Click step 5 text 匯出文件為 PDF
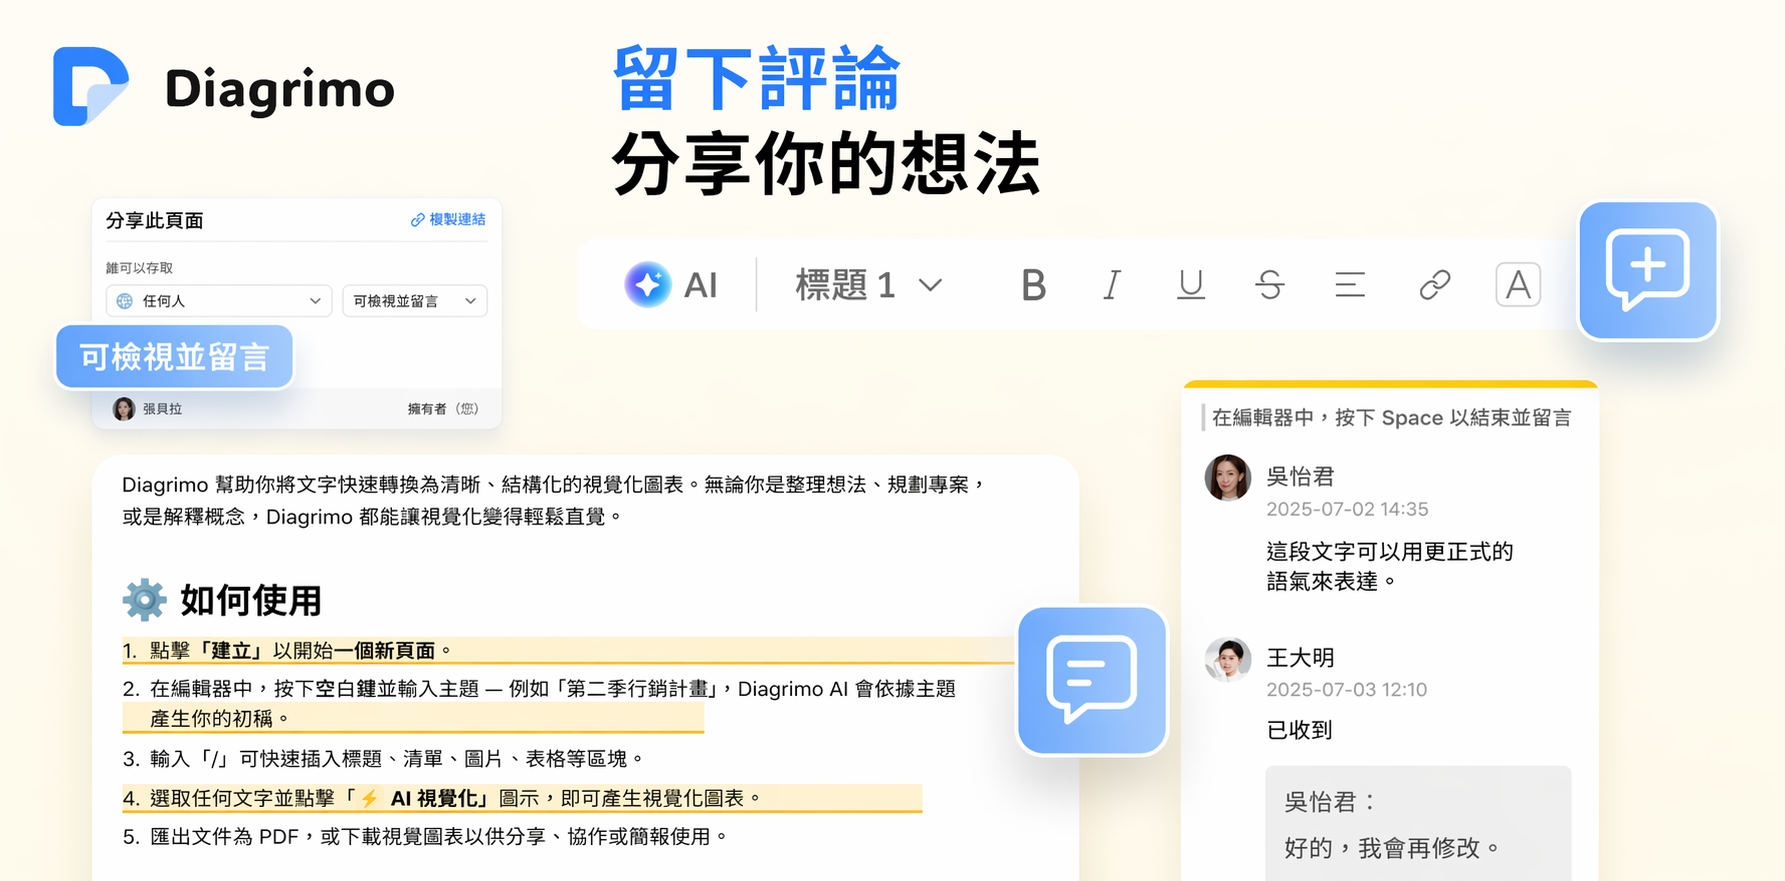The width and height of the screenshot is (1785, 881). pyautogui.click(x=439, y=836)
